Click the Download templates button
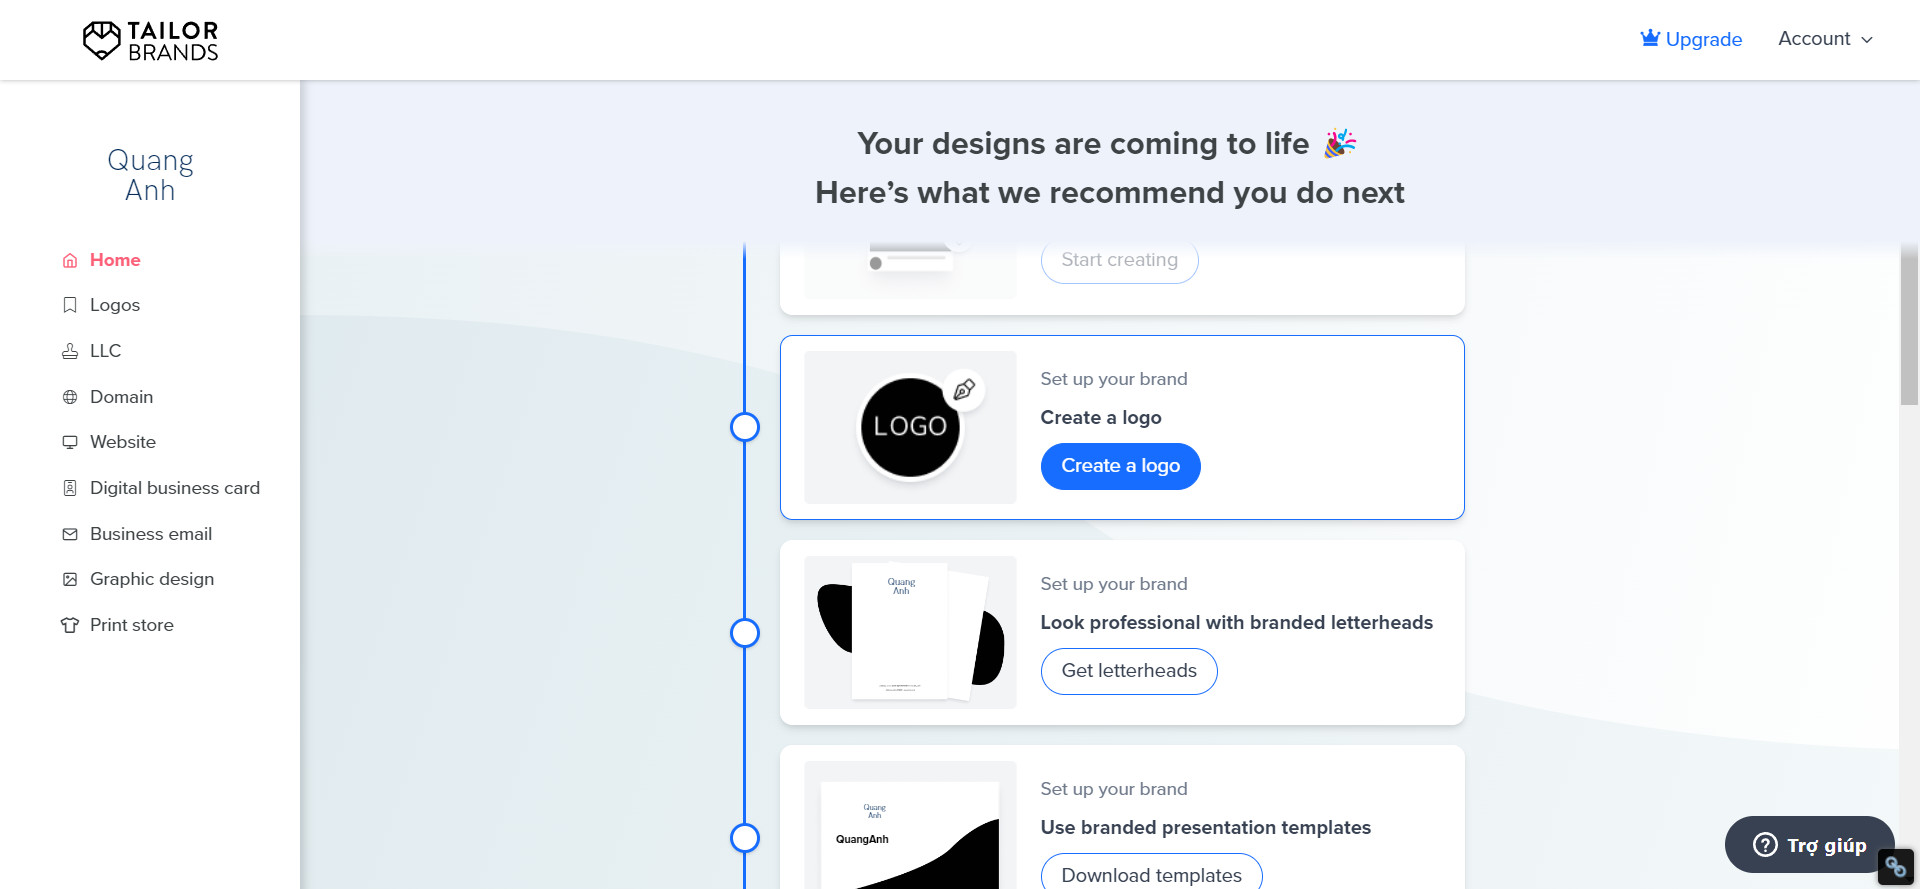Screen dimensions: 1920x889 pyautogui.click(x=1151, y=874)
